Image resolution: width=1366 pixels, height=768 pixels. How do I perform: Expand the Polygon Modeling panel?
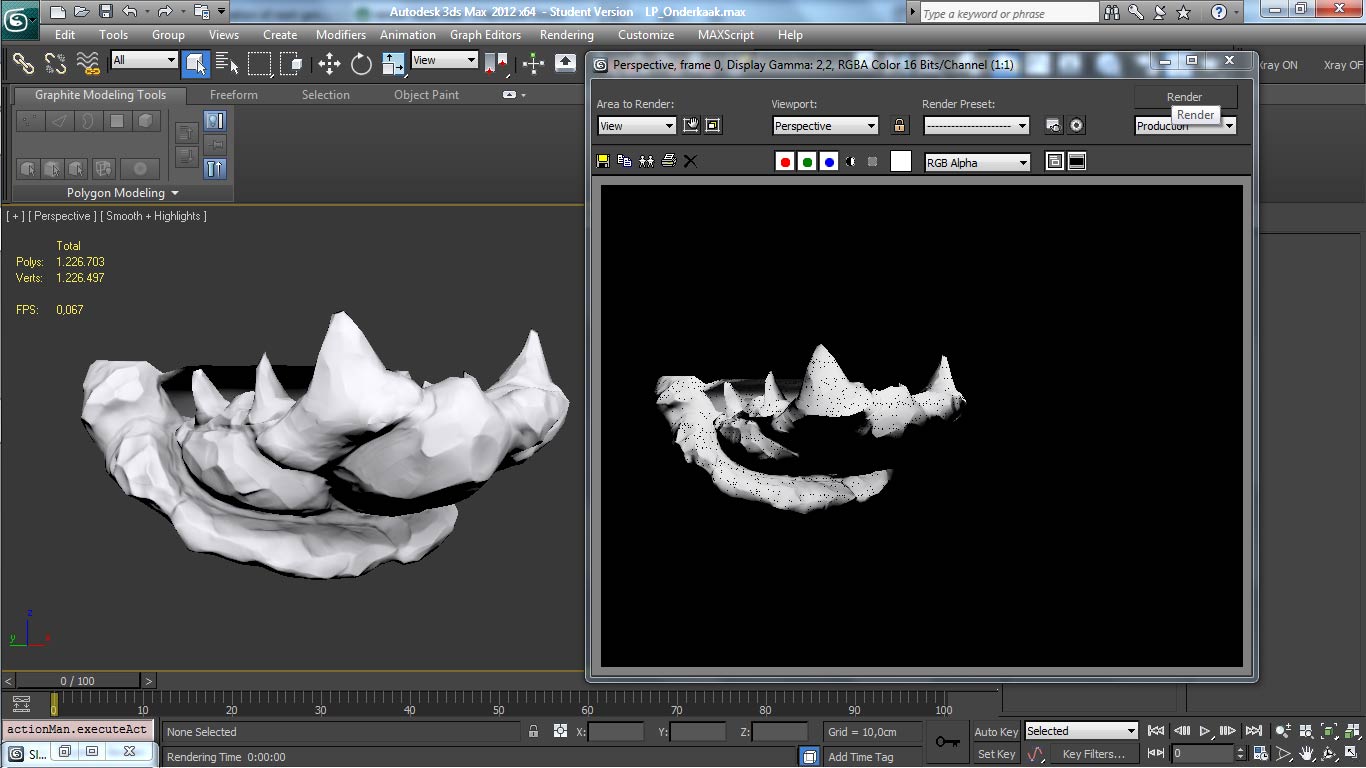(123, 193)
